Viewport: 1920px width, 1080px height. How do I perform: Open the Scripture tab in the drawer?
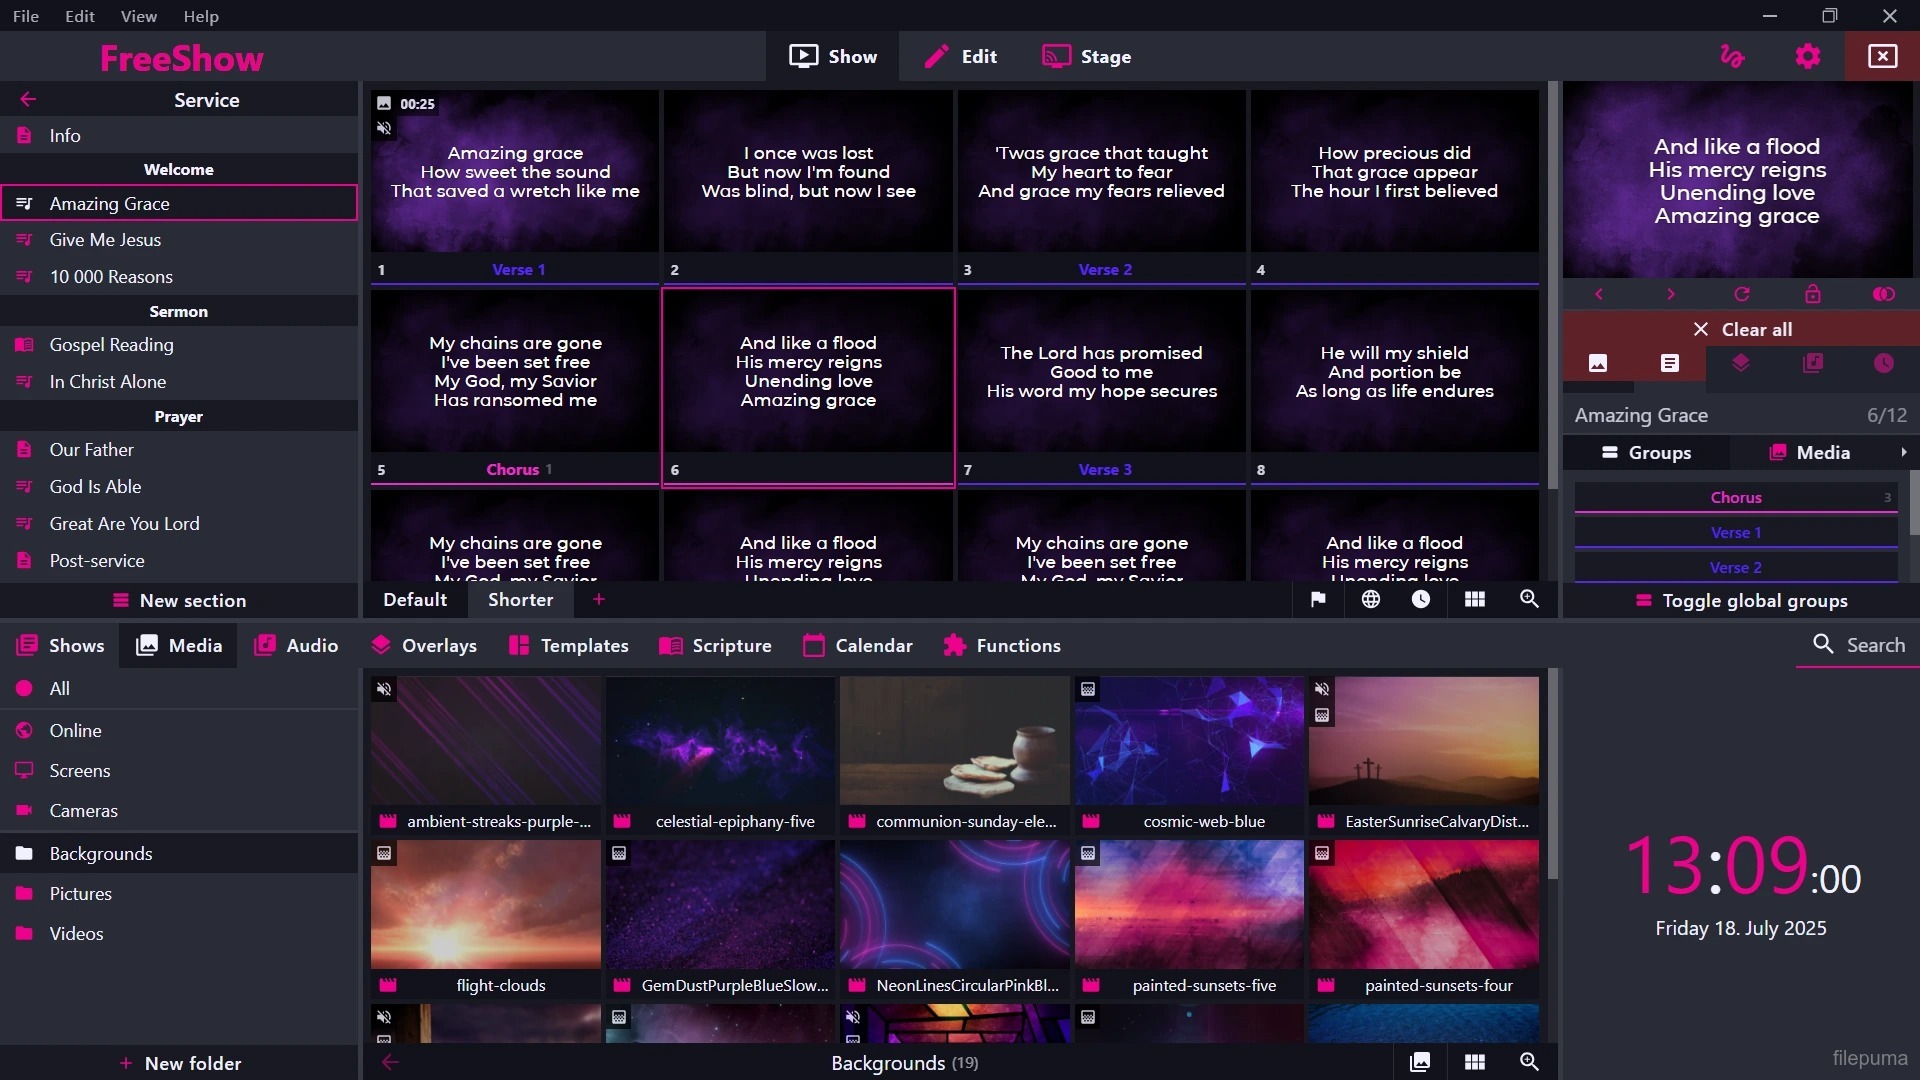coord(715,646)
